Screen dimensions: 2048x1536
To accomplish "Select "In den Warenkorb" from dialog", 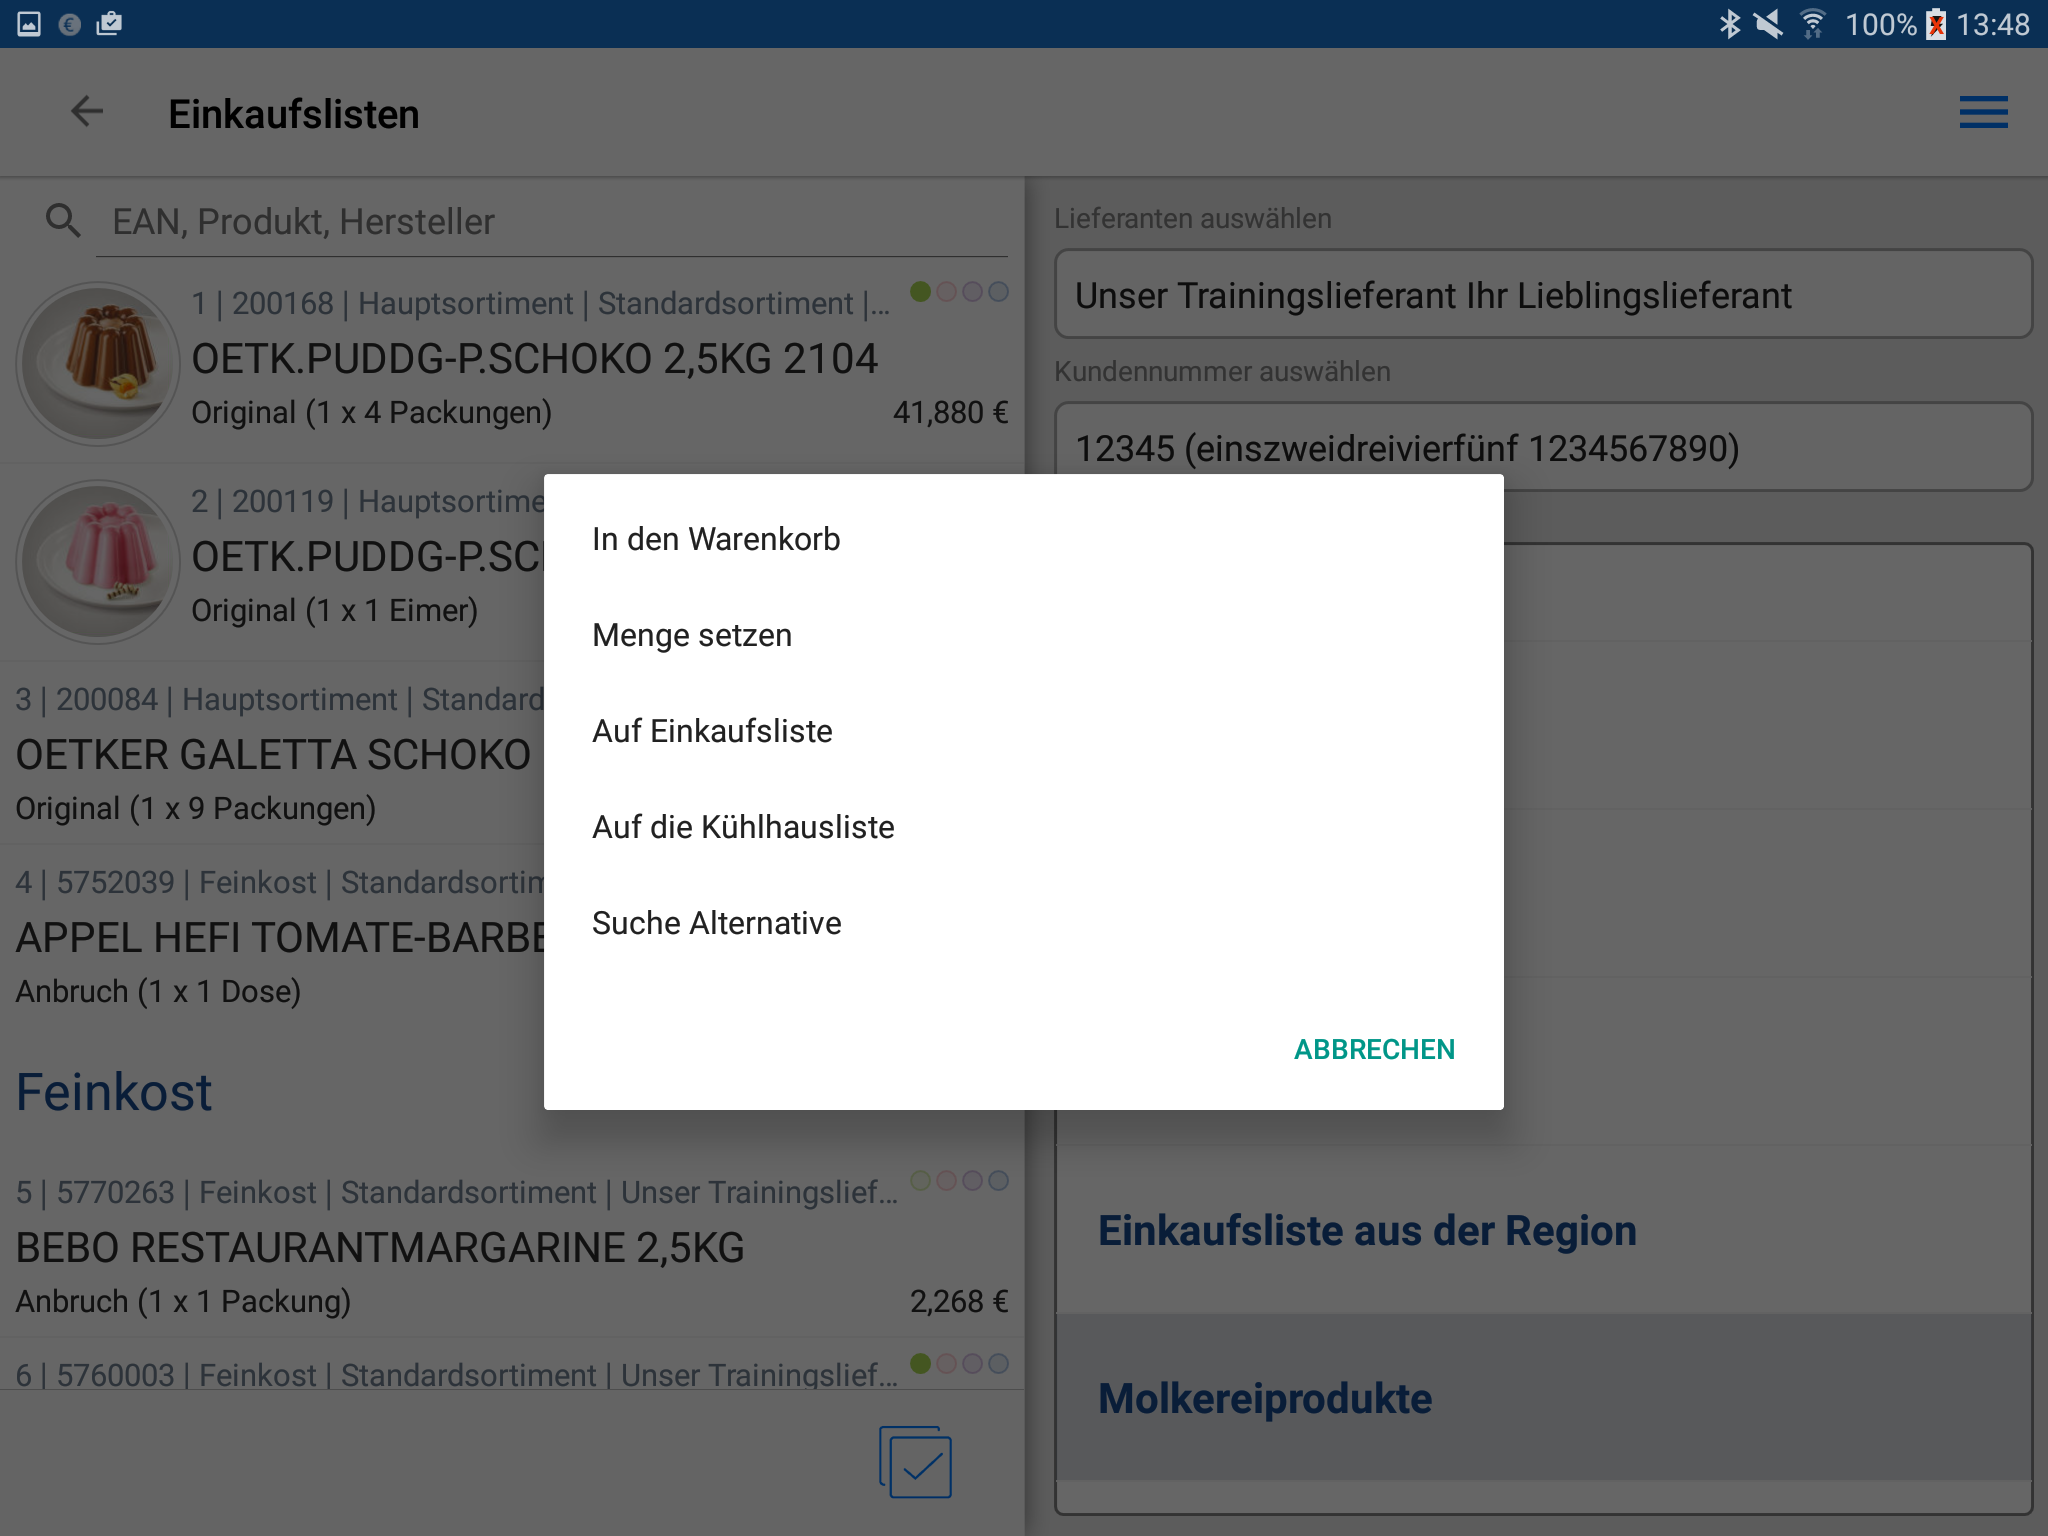I will (x=716, y=539).
